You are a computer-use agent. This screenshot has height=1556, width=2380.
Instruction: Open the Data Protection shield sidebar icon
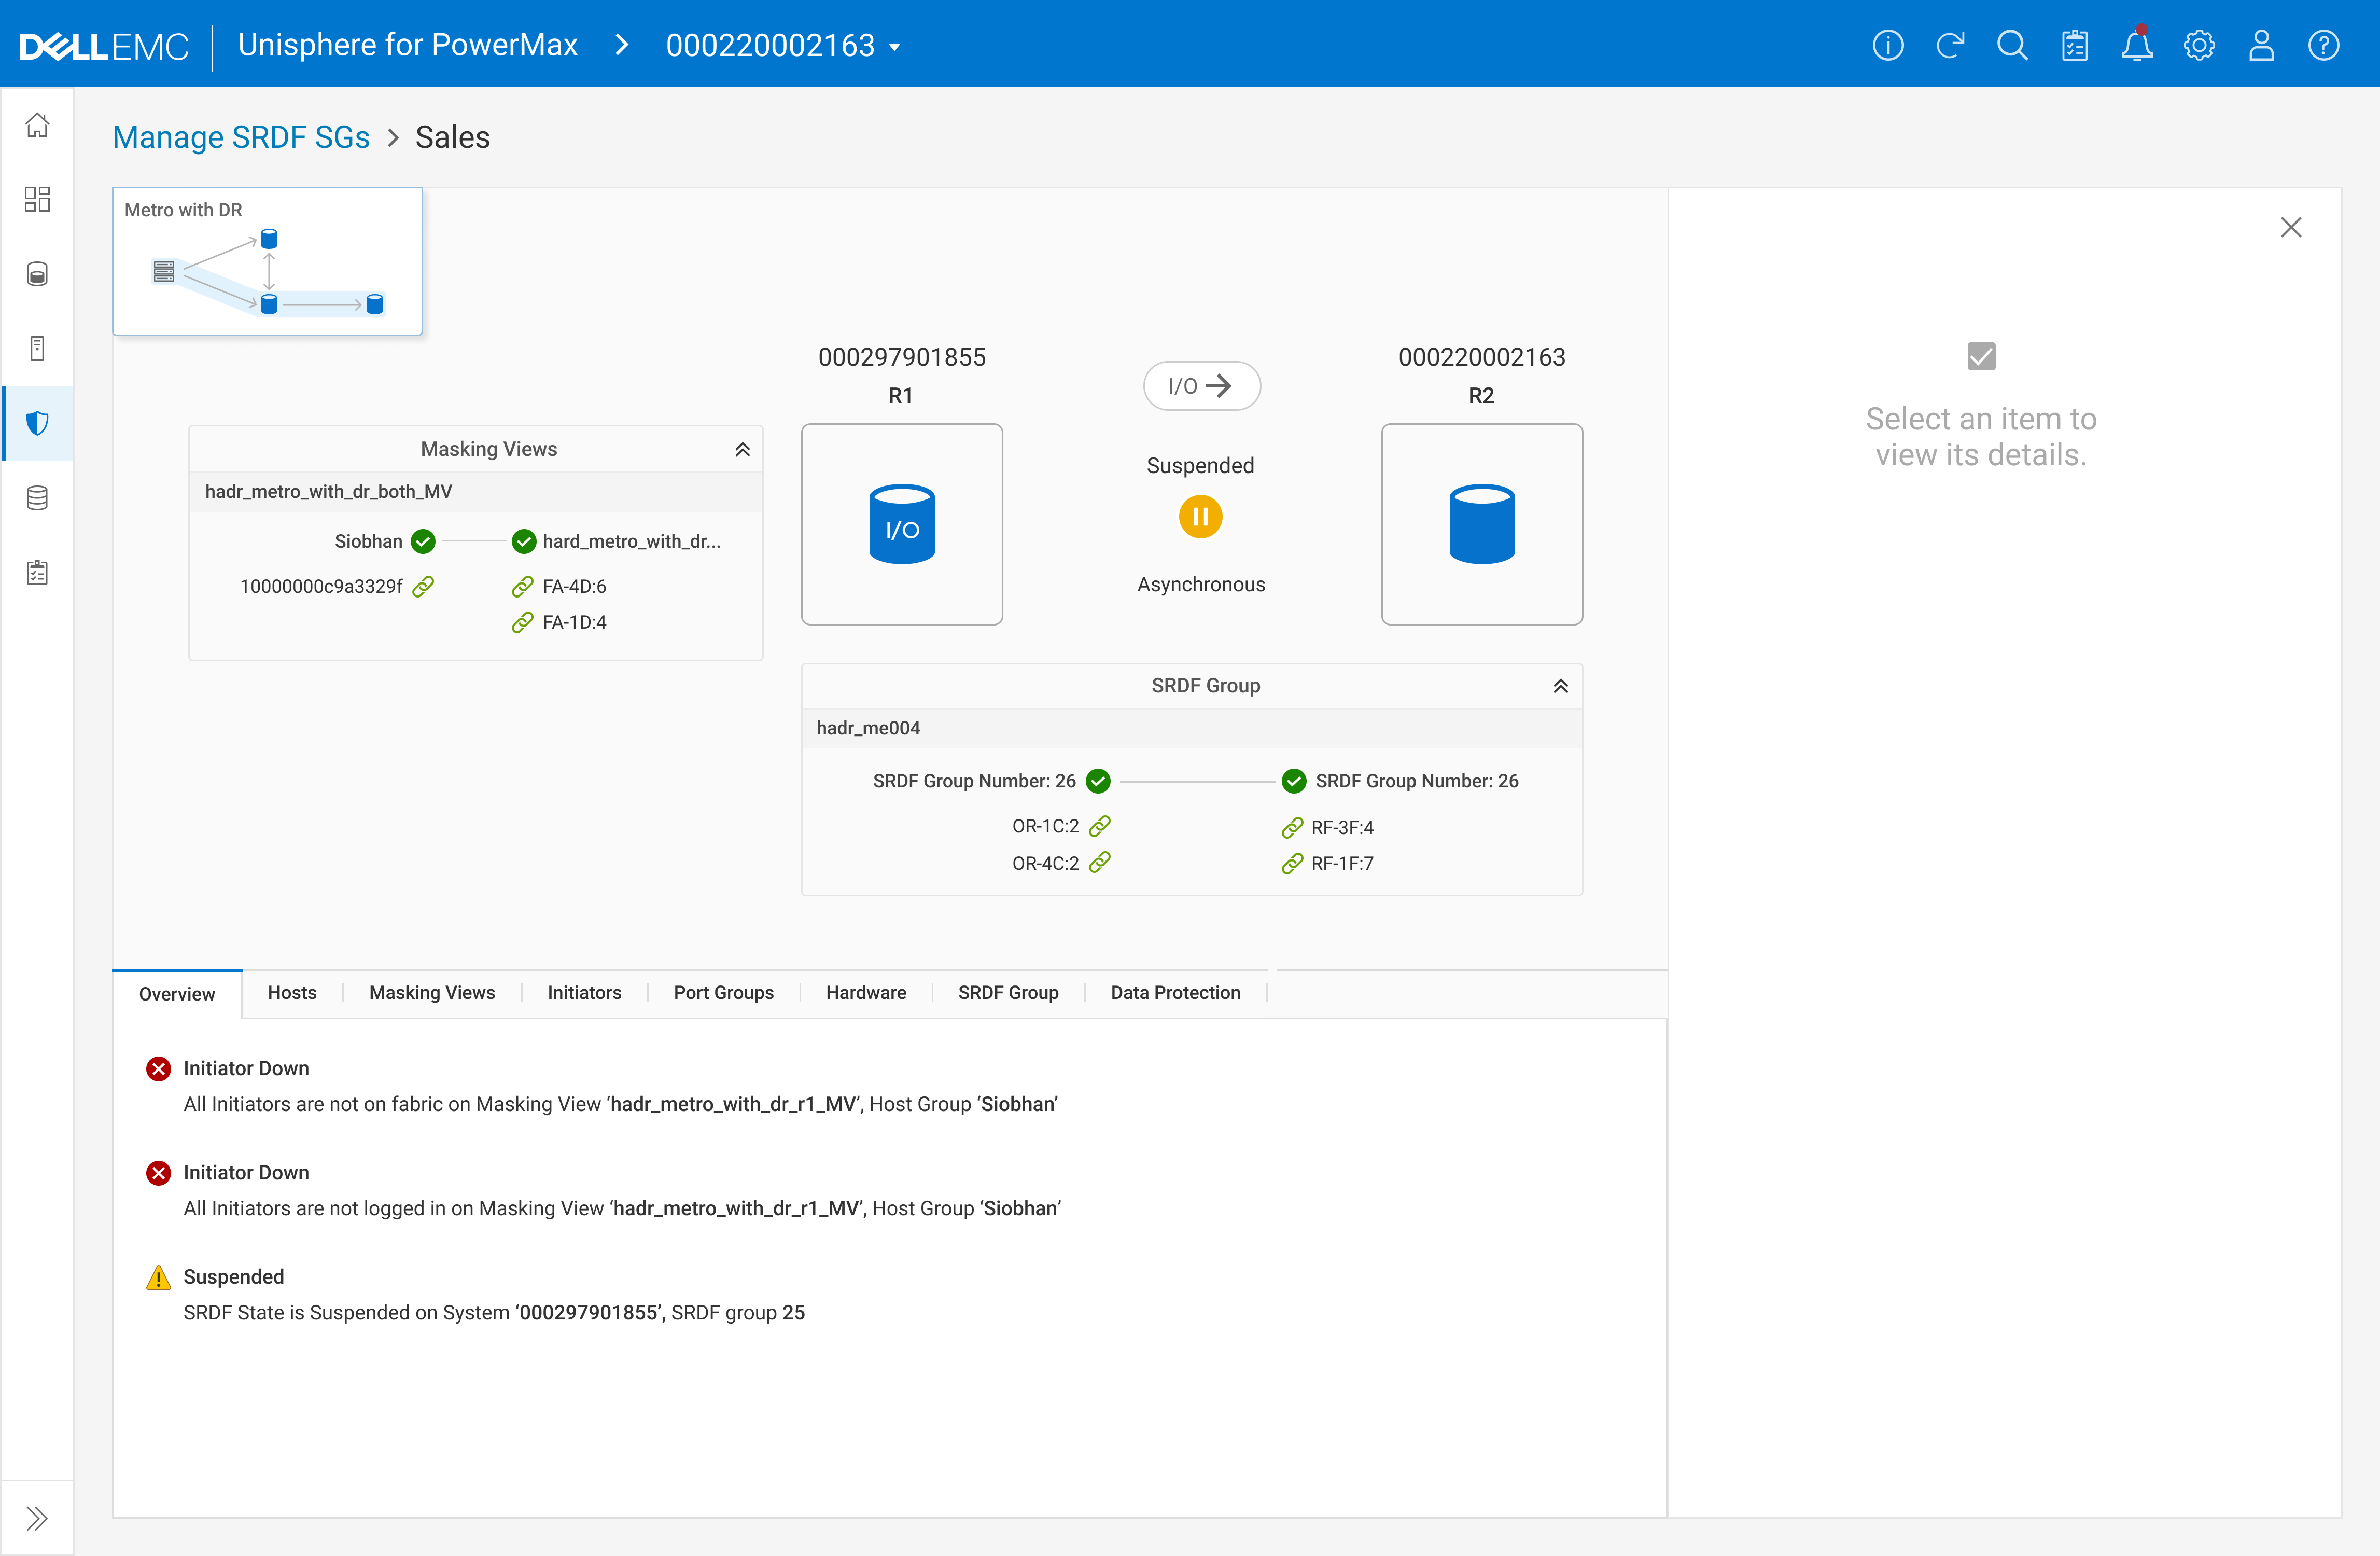(37, 423)
